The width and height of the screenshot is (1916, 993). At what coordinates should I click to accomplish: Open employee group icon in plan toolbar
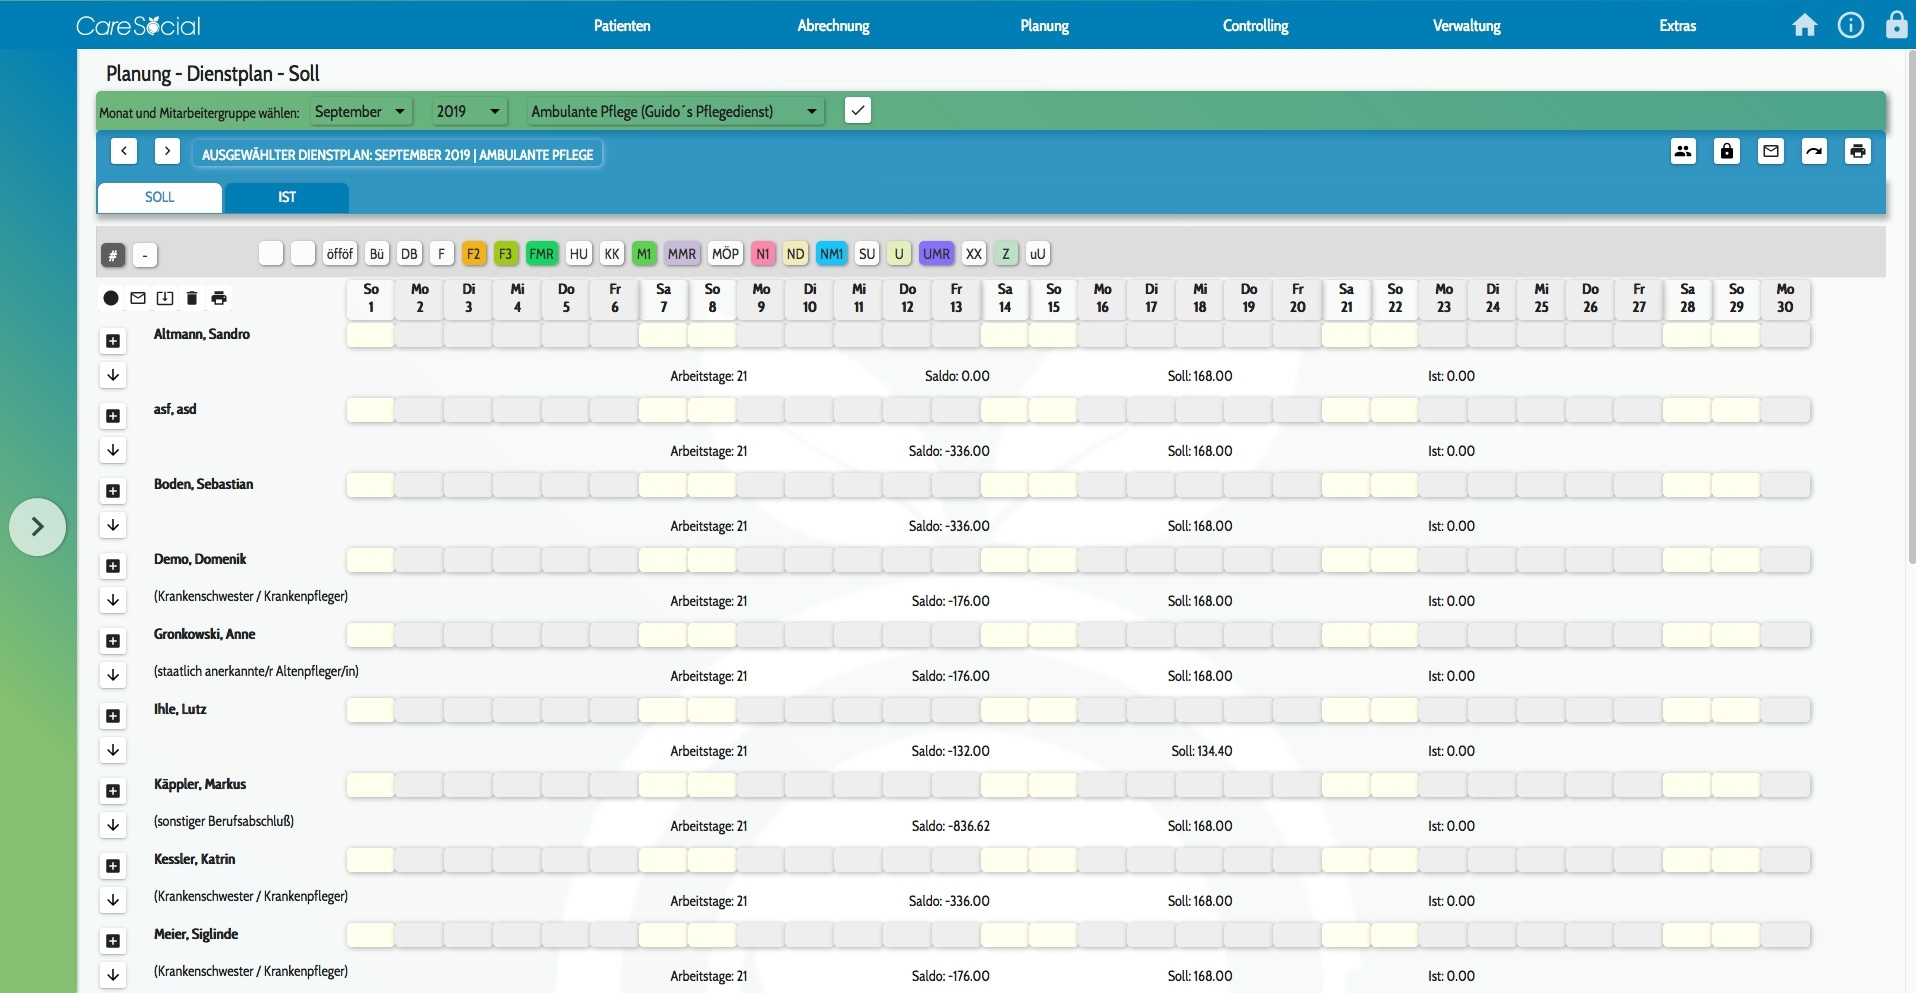pos(1683,152)
